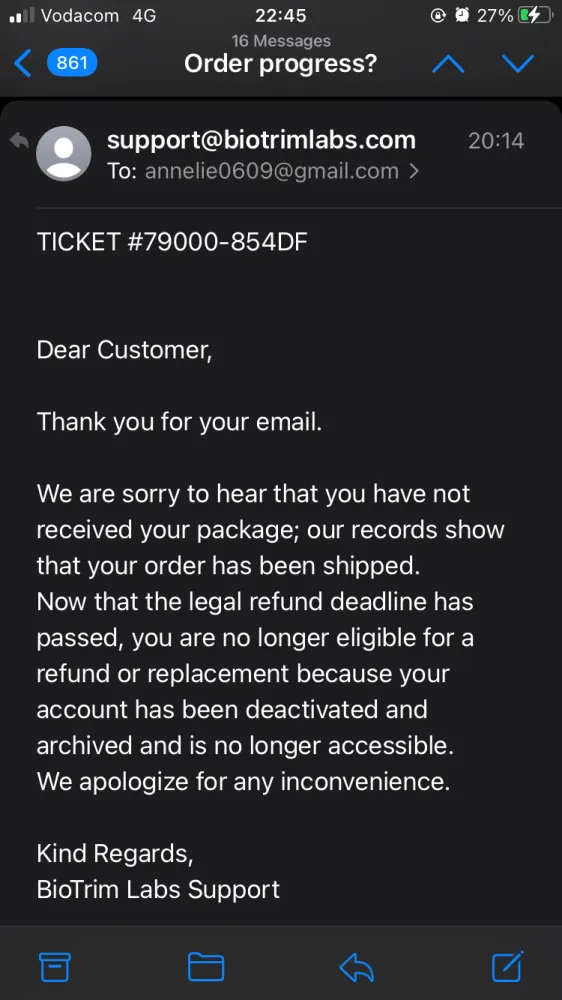The width and height of the screenshot is (562, 1000).
Task: Tap the archive icon in bottom toolbar
Action: 55,967
